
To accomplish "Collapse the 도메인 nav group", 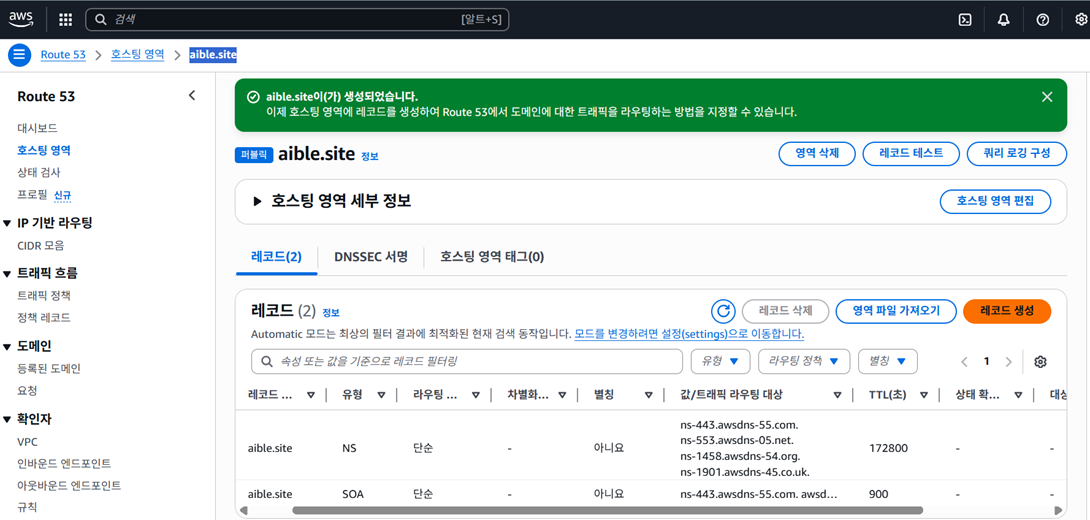I will (x=7, y=346).
